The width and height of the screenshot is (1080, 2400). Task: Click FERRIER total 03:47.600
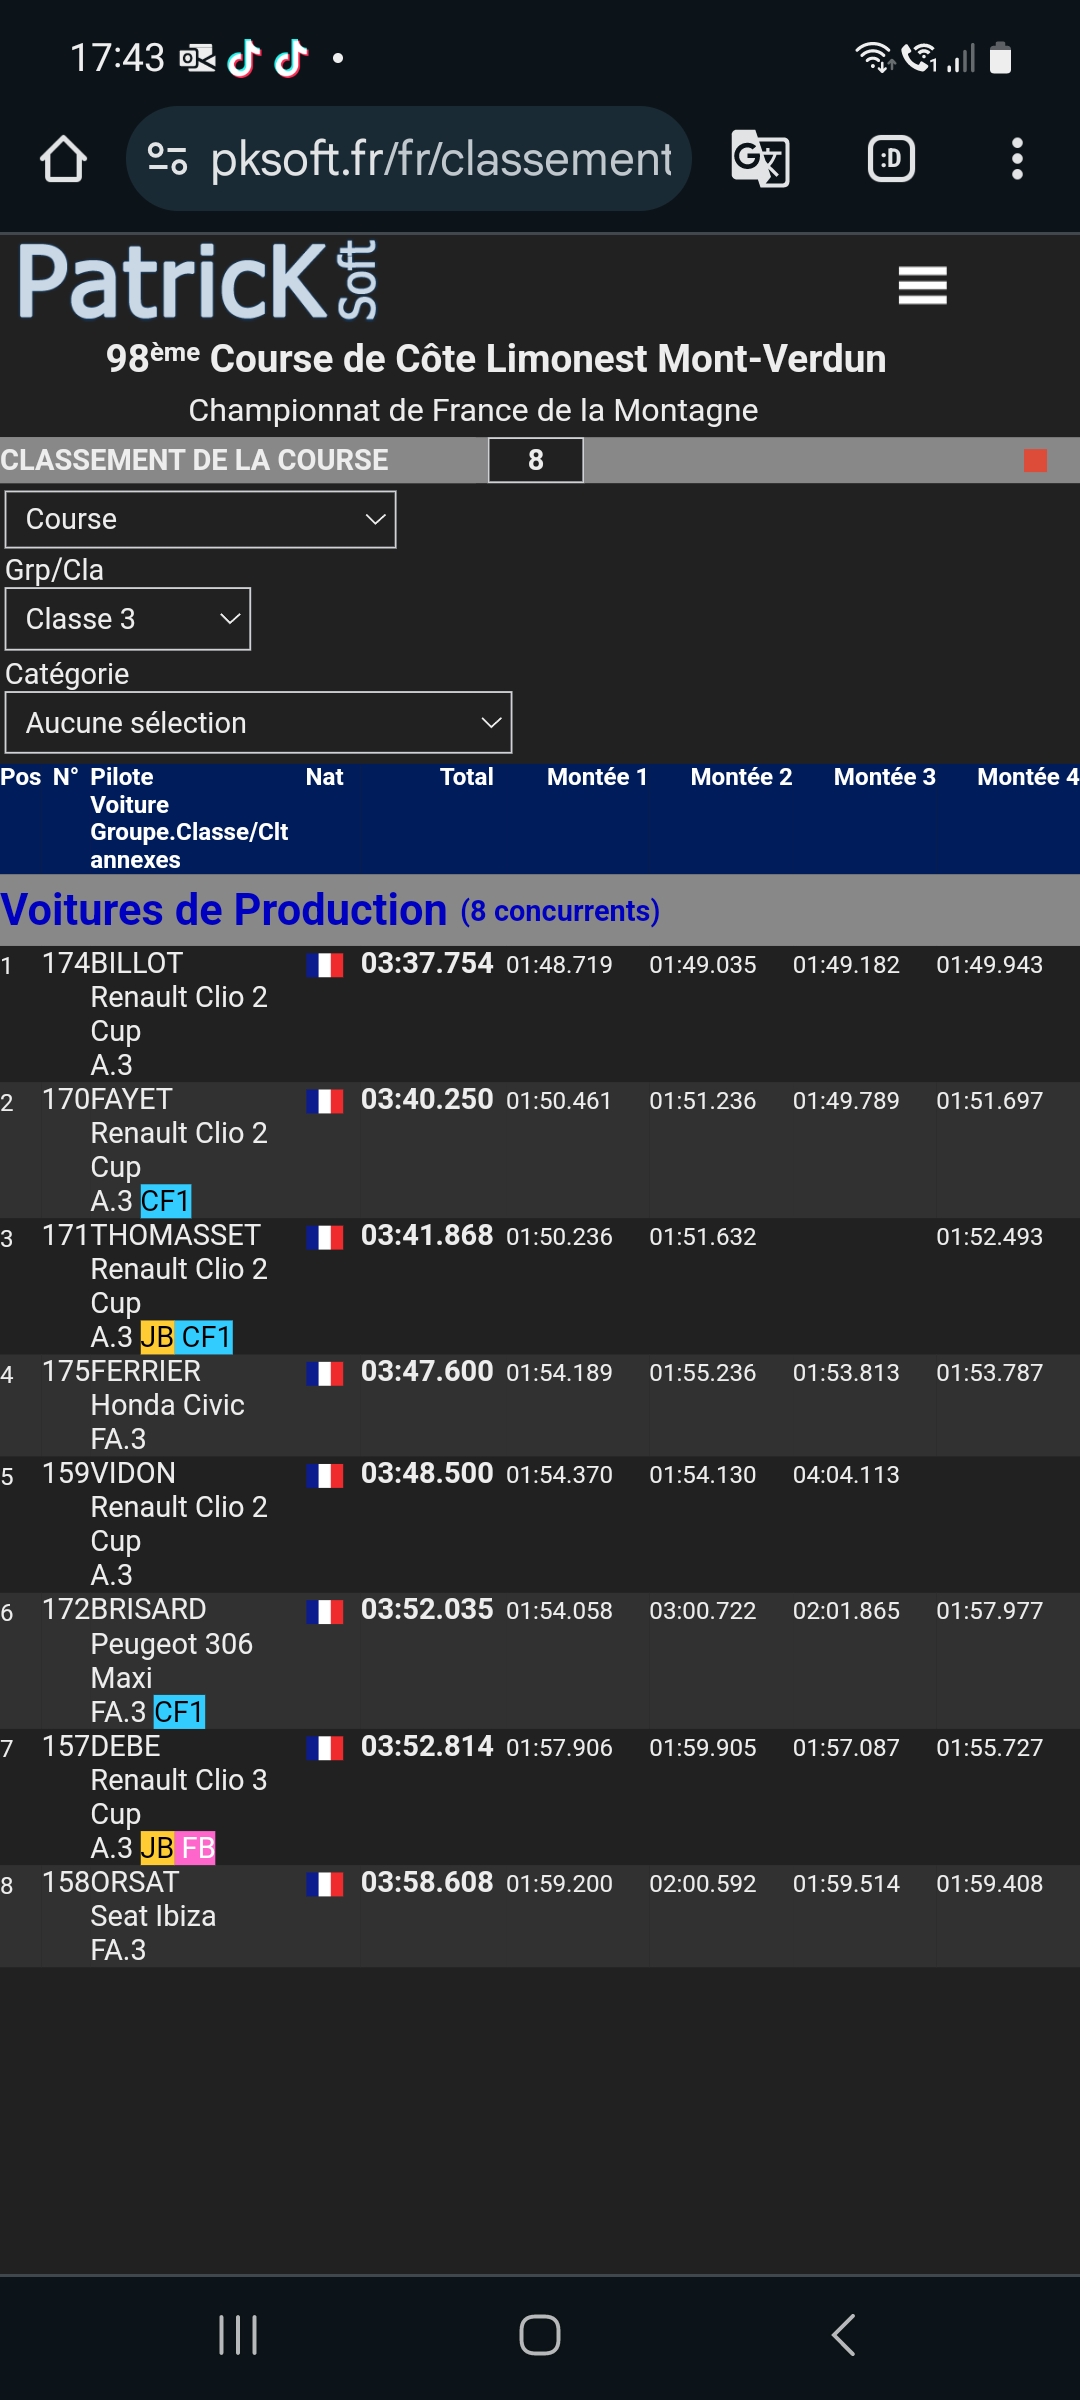(x=427, y=1371)
